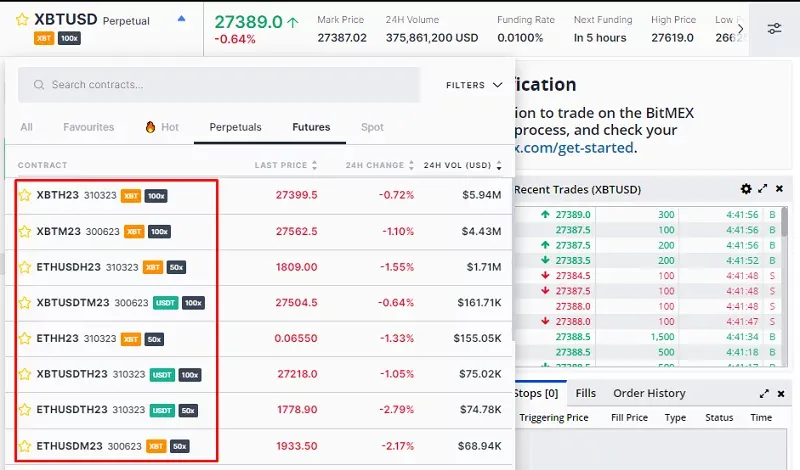Star the XBTUSDTH23 310323 contract

point(24,374)
